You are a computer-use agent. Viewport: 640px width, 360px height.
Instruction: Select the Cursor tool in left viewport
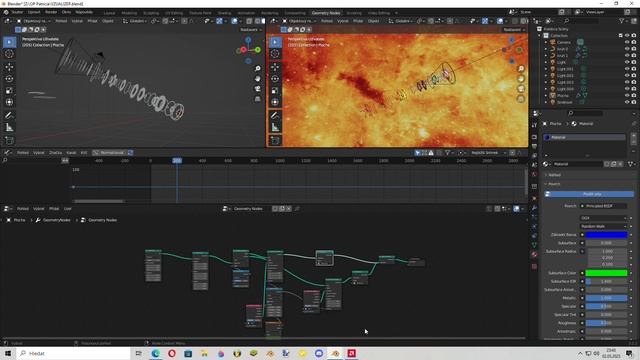[x=9, y=54]
